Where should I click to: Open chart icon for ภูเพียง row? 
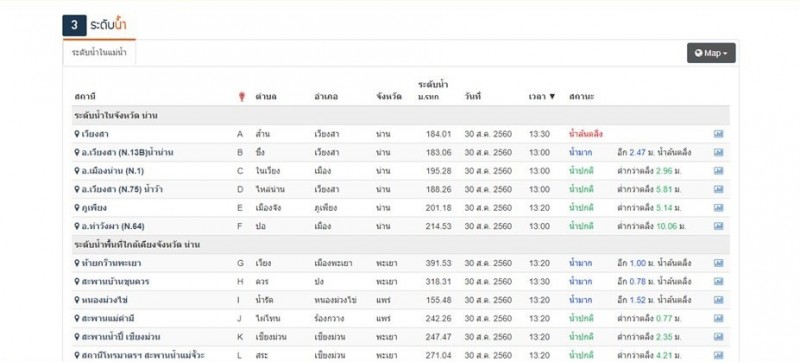point(718,208)
